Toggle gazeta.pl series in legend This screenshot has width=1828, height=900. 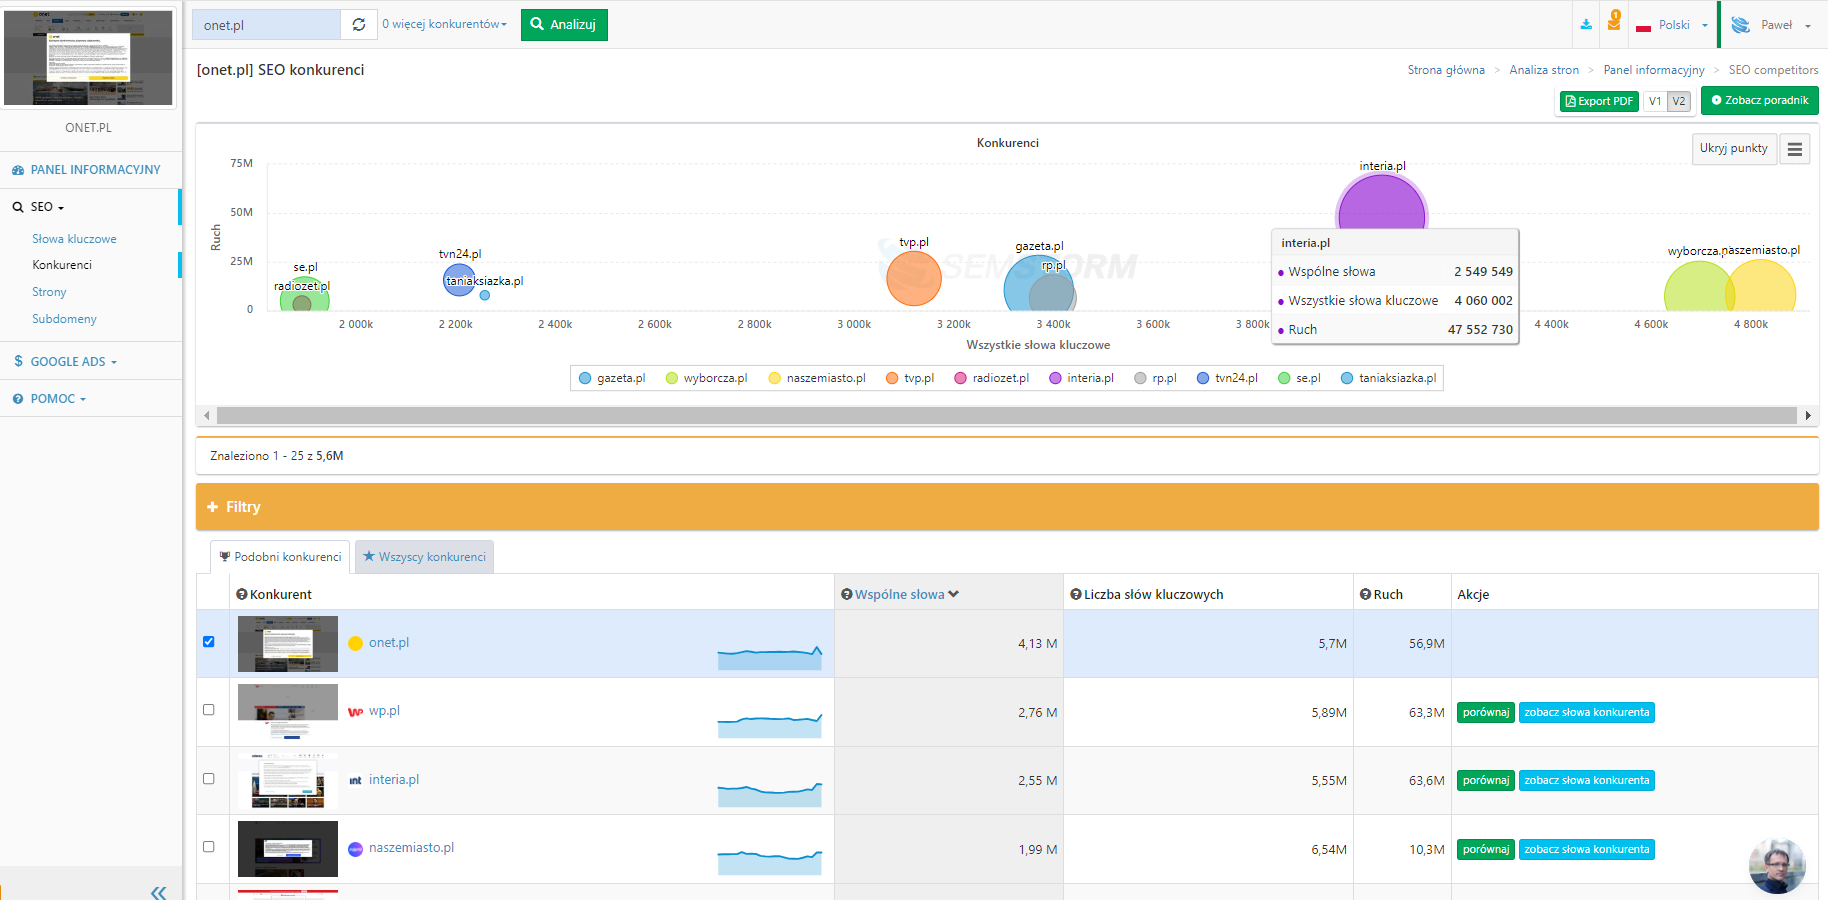point(612,378)
